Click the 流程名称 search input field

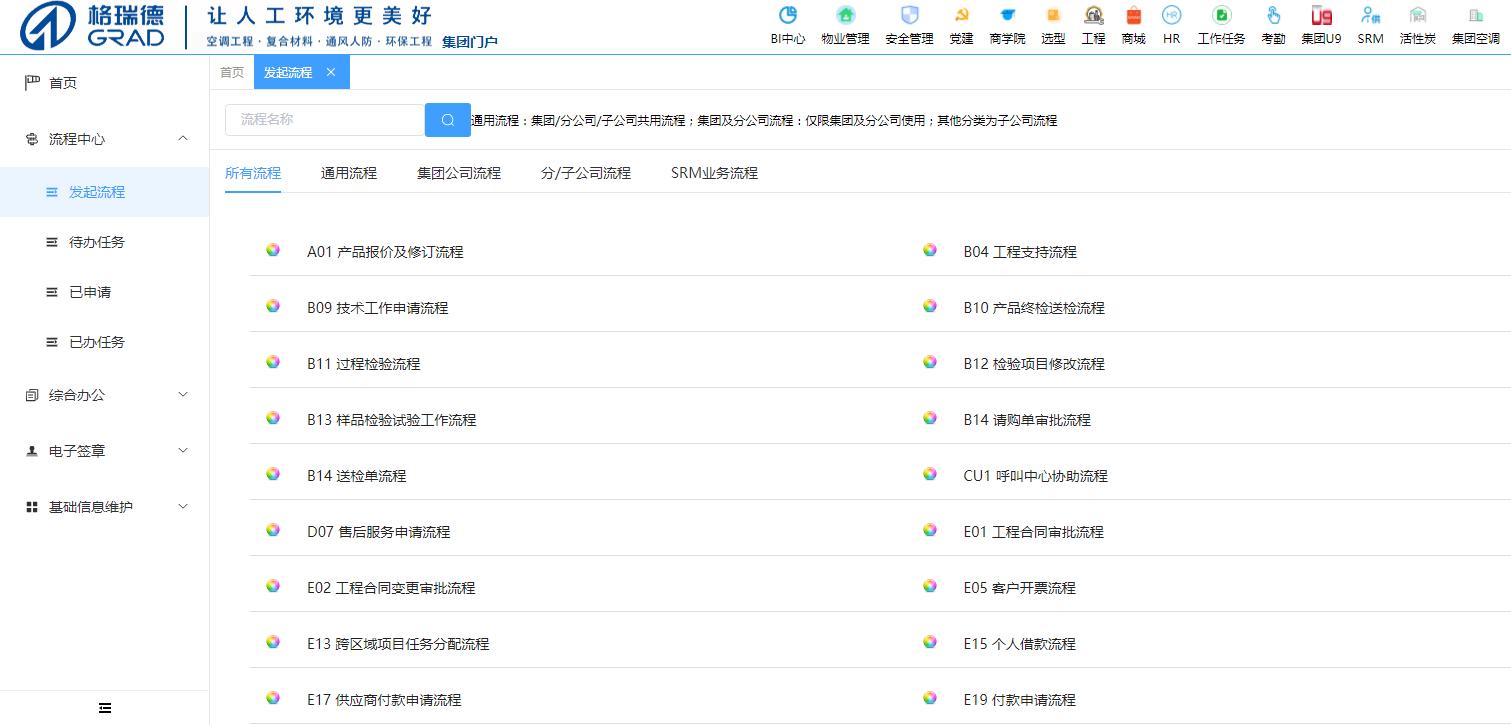click(325, 120)
